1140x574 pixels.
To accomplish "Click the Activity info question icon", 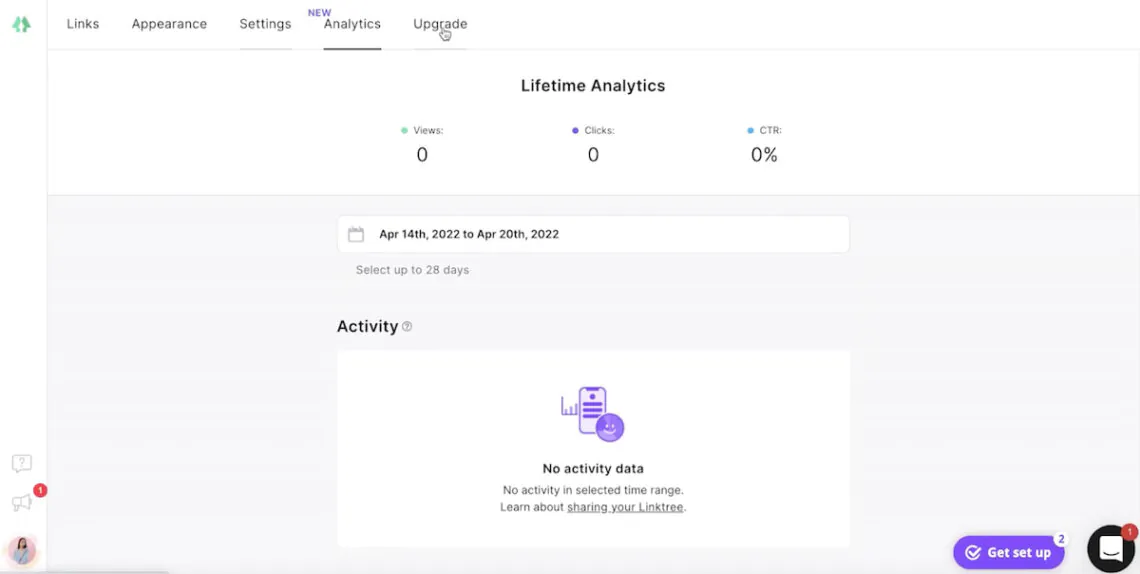I will tap(407, 327).
